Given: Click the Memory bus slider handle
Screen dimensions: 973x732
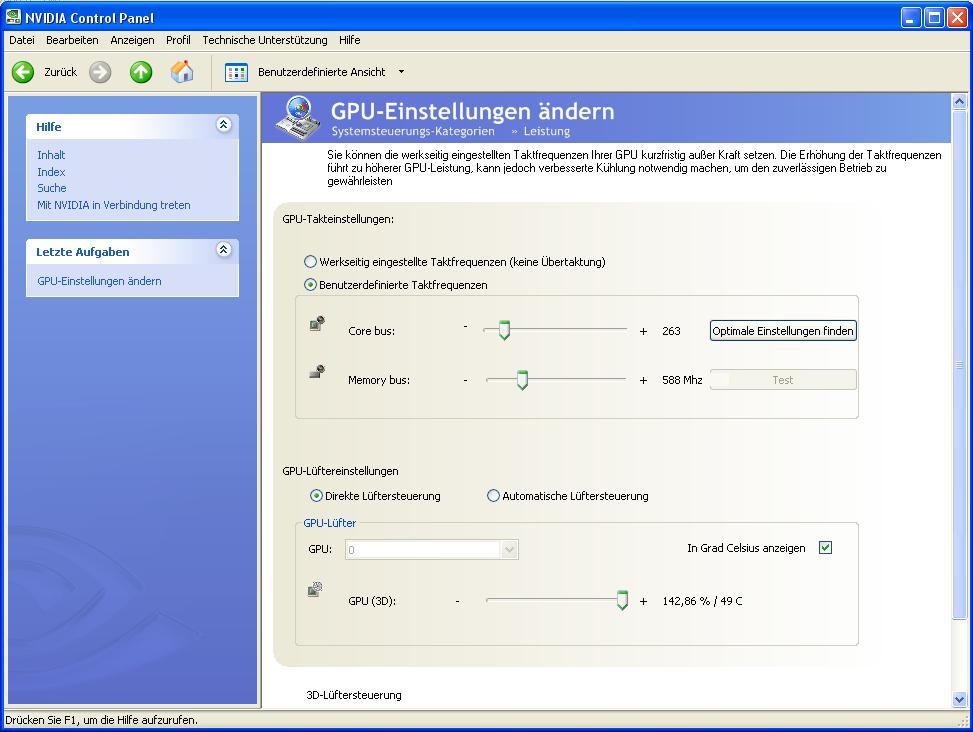Looking at the screenshot, I should point(522,380).
